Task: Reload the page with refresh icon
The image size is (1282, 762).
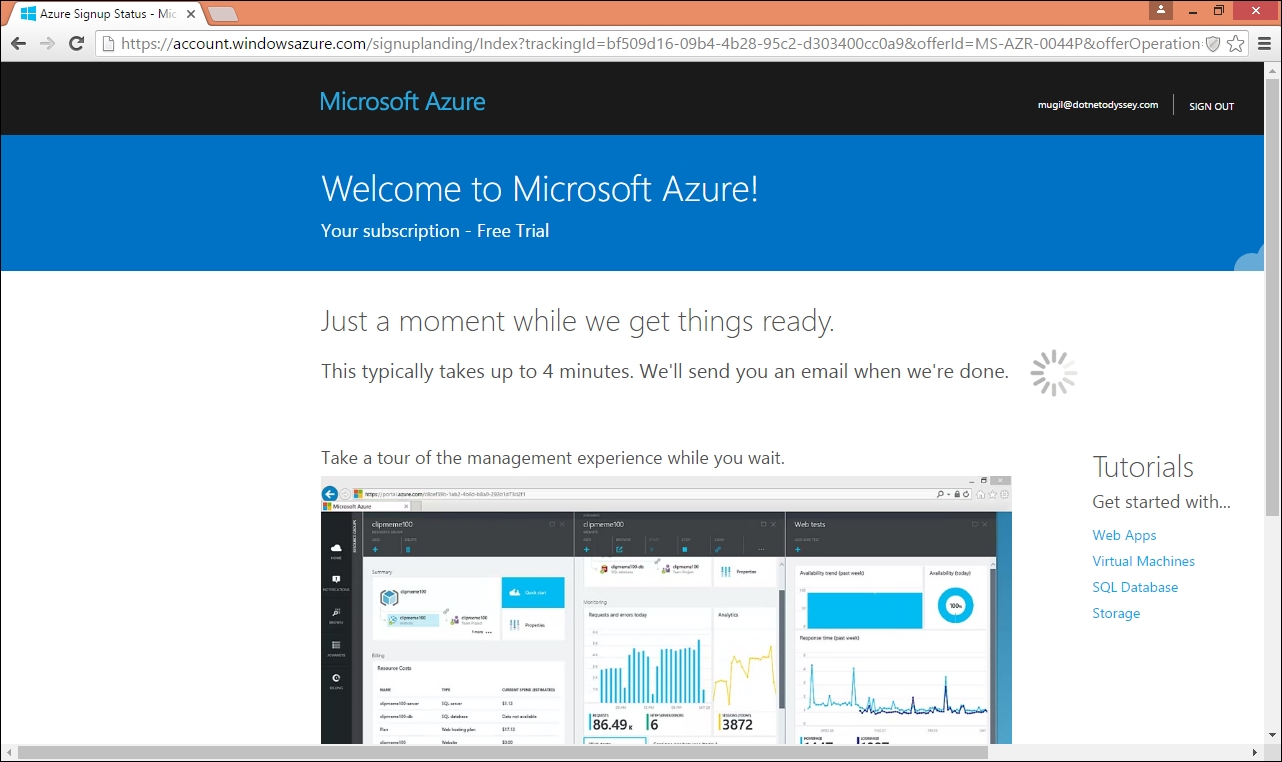Action: [x=76, y=43]
